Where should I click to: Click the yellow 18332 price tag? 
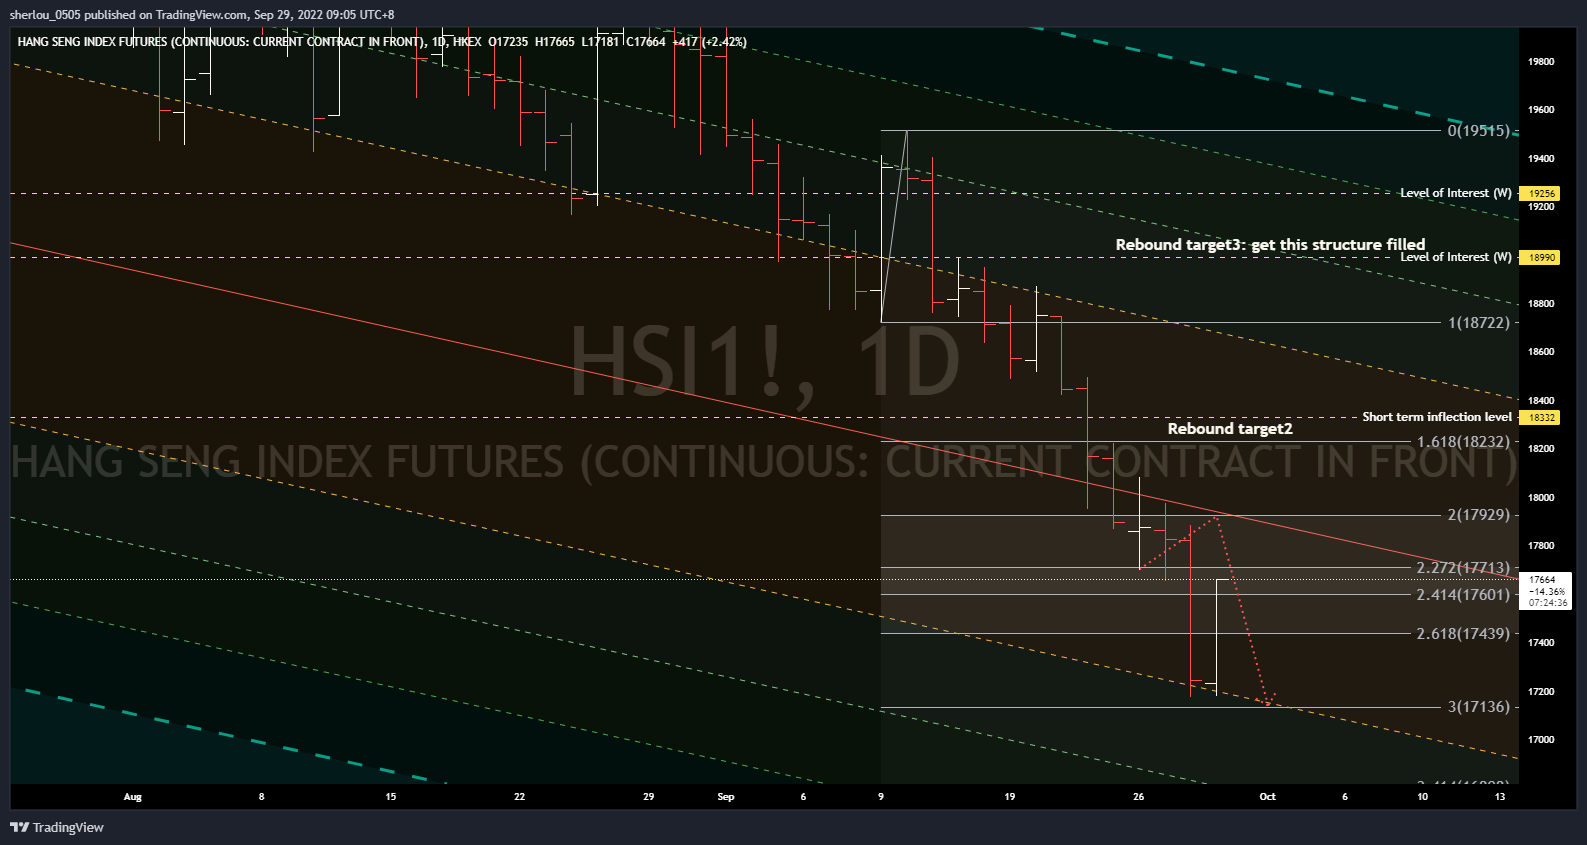1541,418
